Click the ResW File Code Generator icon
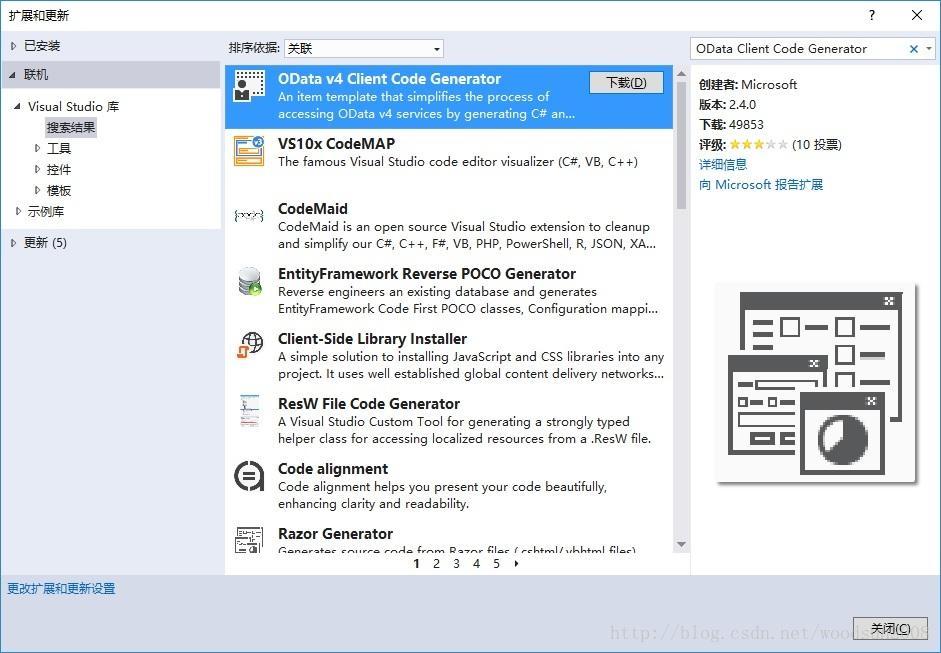 click(249, 411)
